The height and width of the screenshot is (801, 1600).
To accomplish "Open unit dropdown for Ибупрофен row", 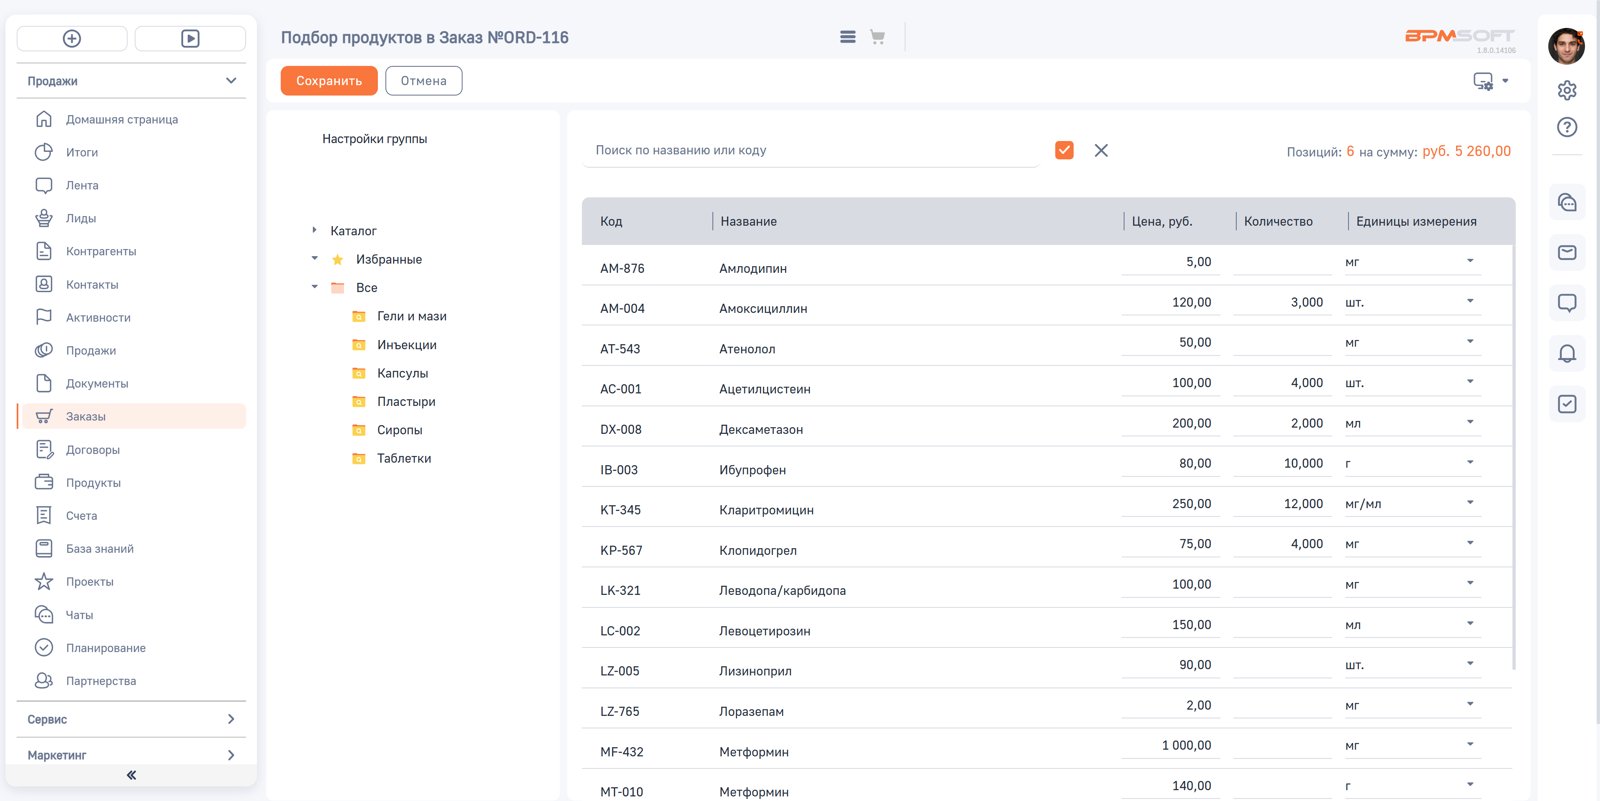I will pos(1470,463).
